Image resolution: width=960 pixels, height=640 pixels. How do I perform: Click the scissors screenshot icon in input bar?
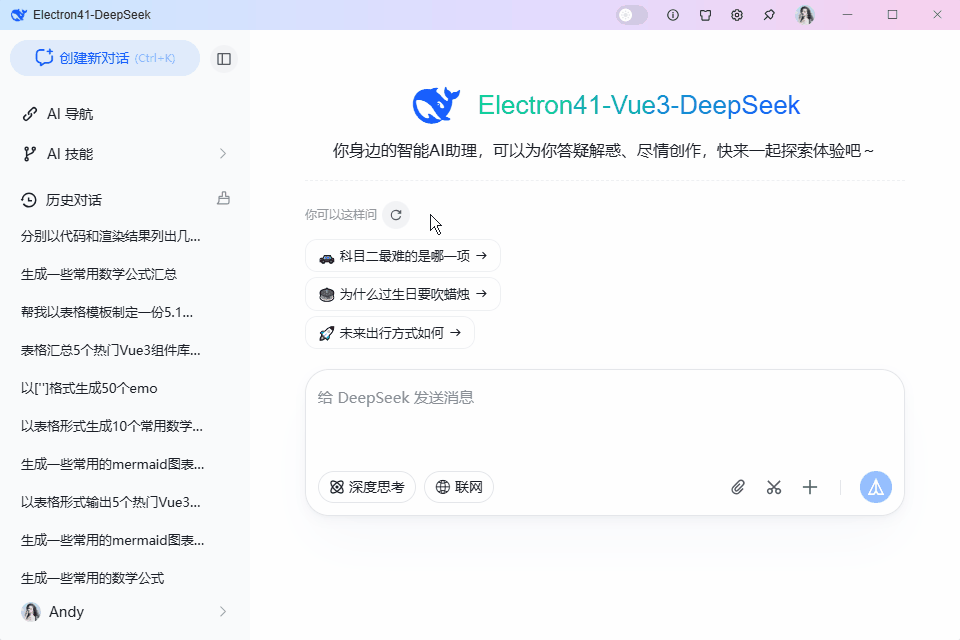(x=774, y=487)
